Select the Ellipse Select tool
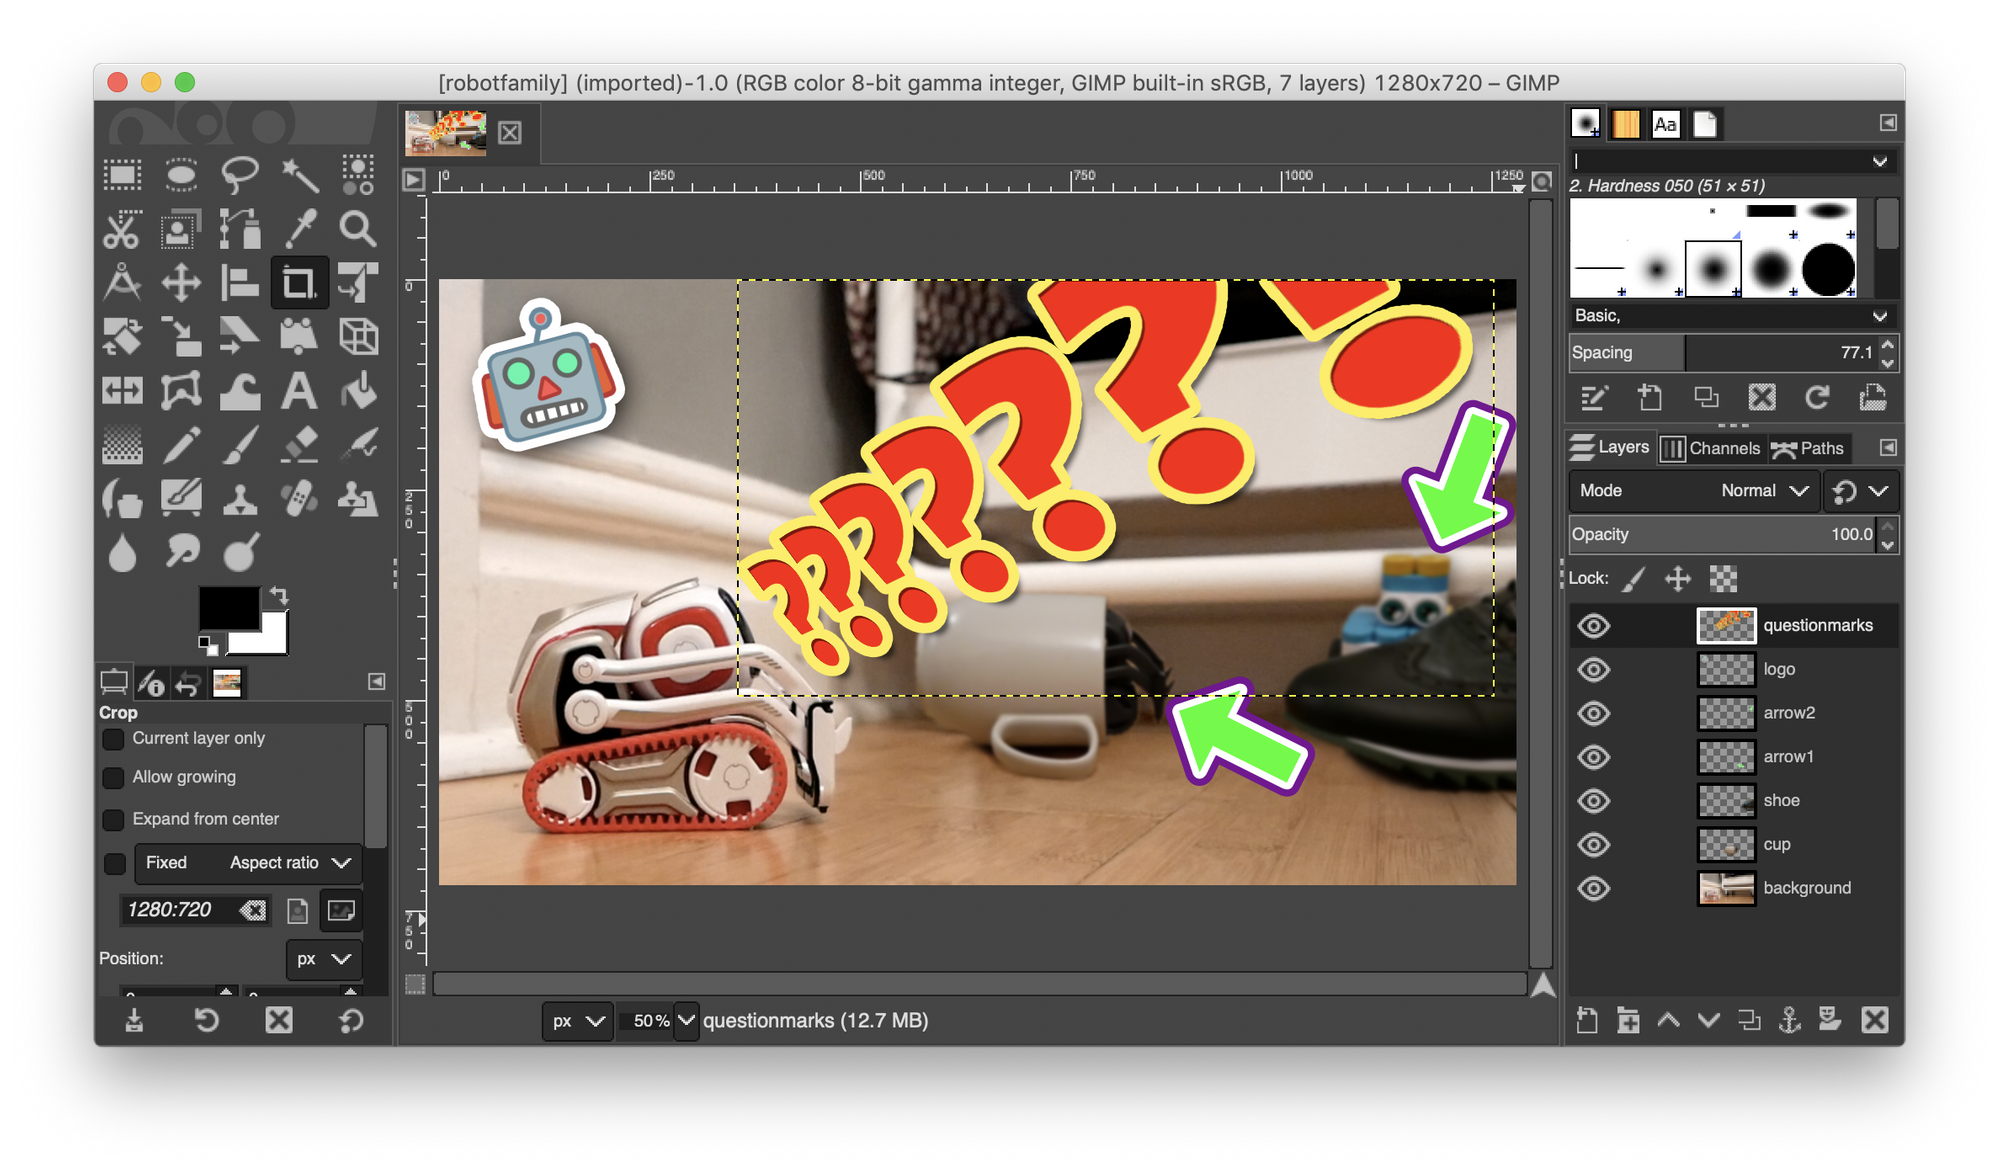2000x1172 pixels. 181,176
